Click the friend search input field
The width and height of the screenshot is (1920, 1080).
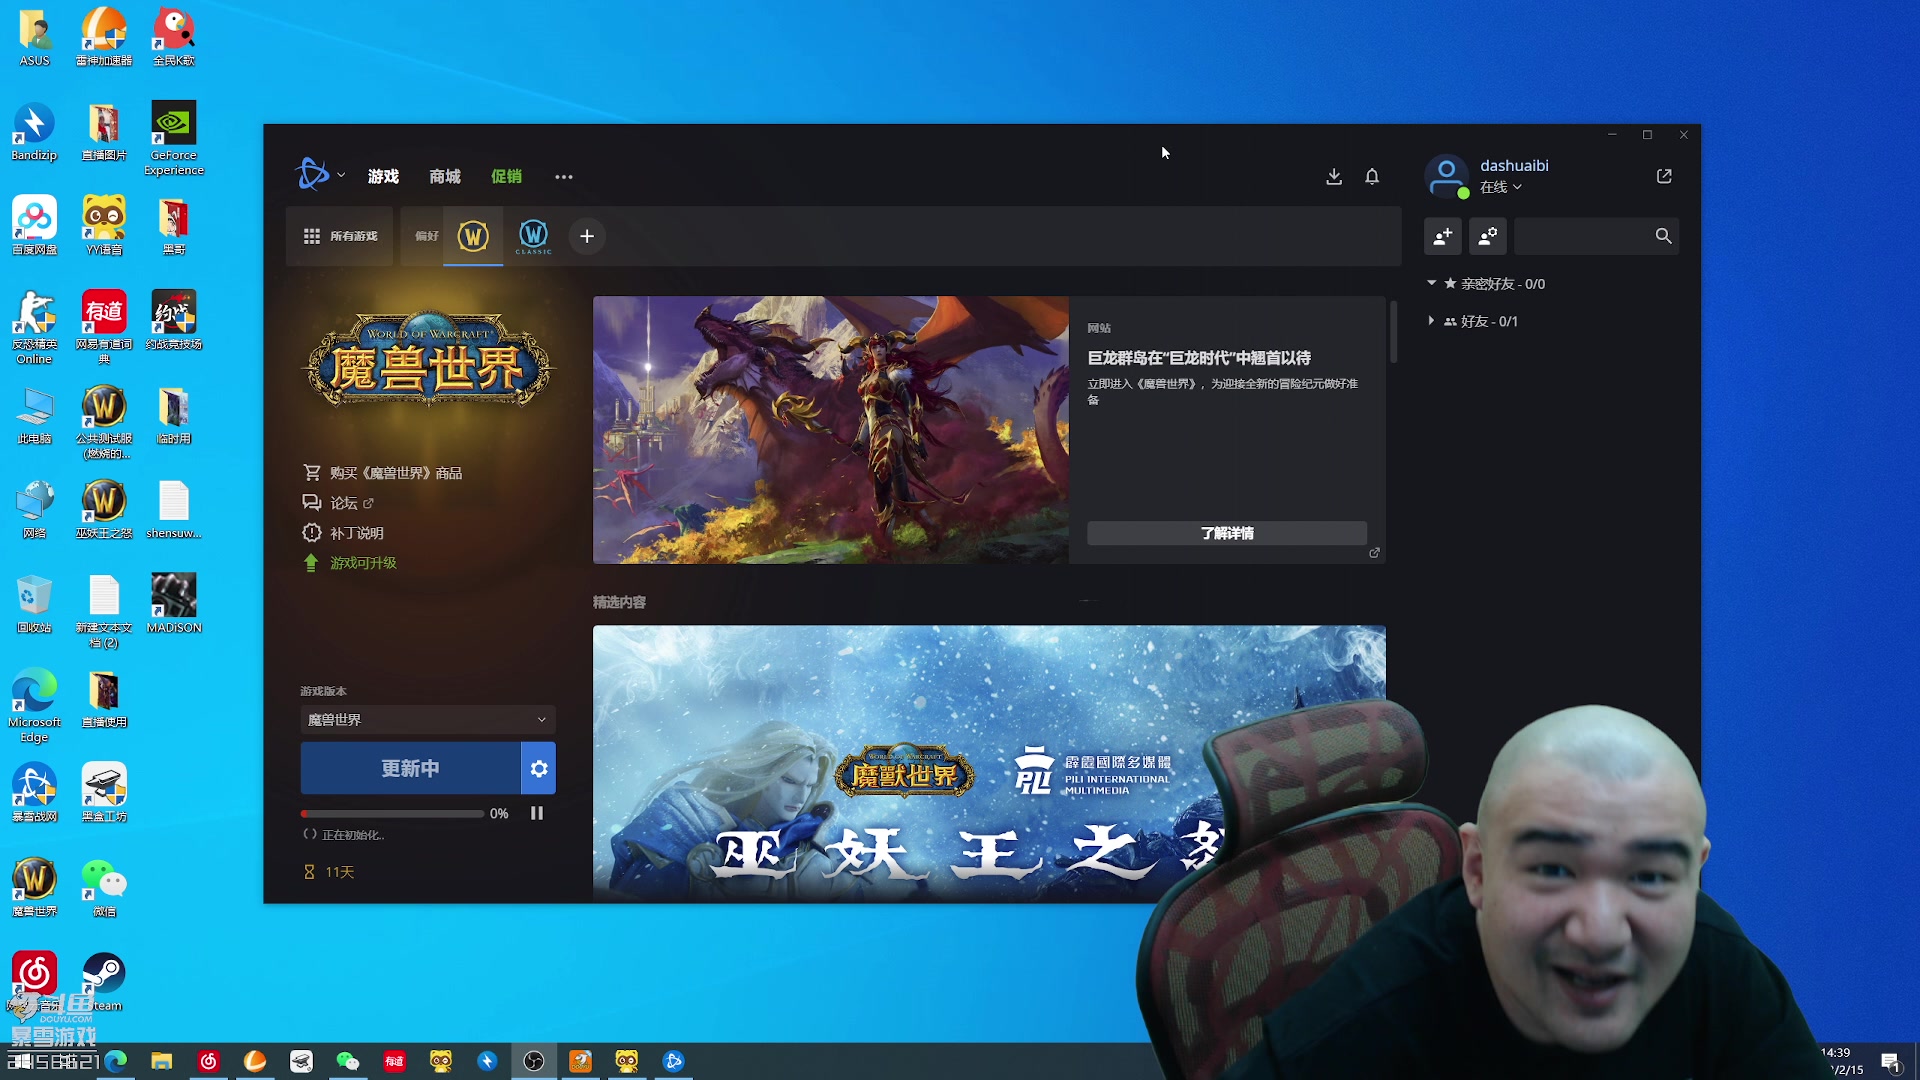[1584, 236]
